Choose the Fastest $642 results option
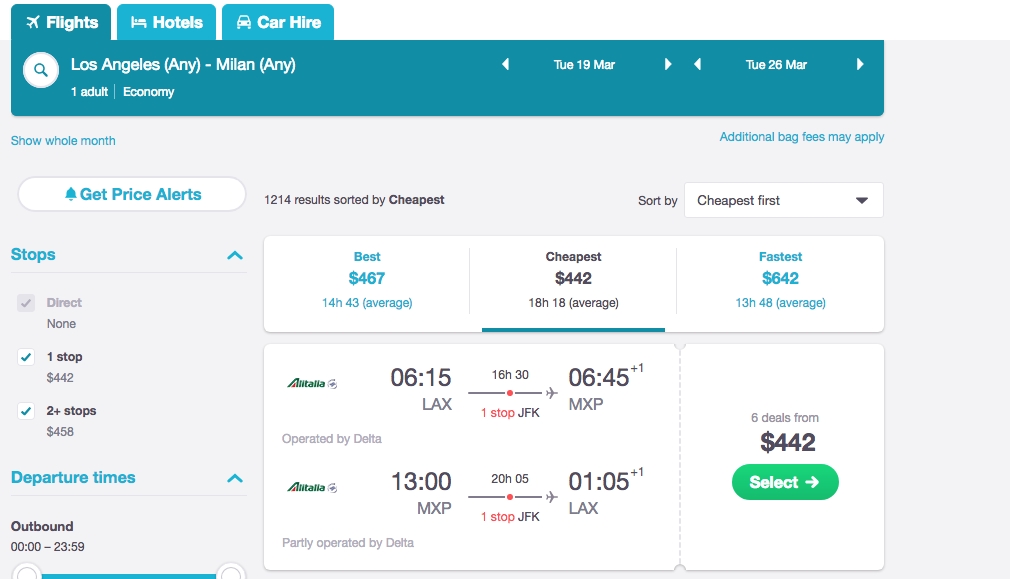This screenshot has height=579, width=1010. click(x=780, y=280)
